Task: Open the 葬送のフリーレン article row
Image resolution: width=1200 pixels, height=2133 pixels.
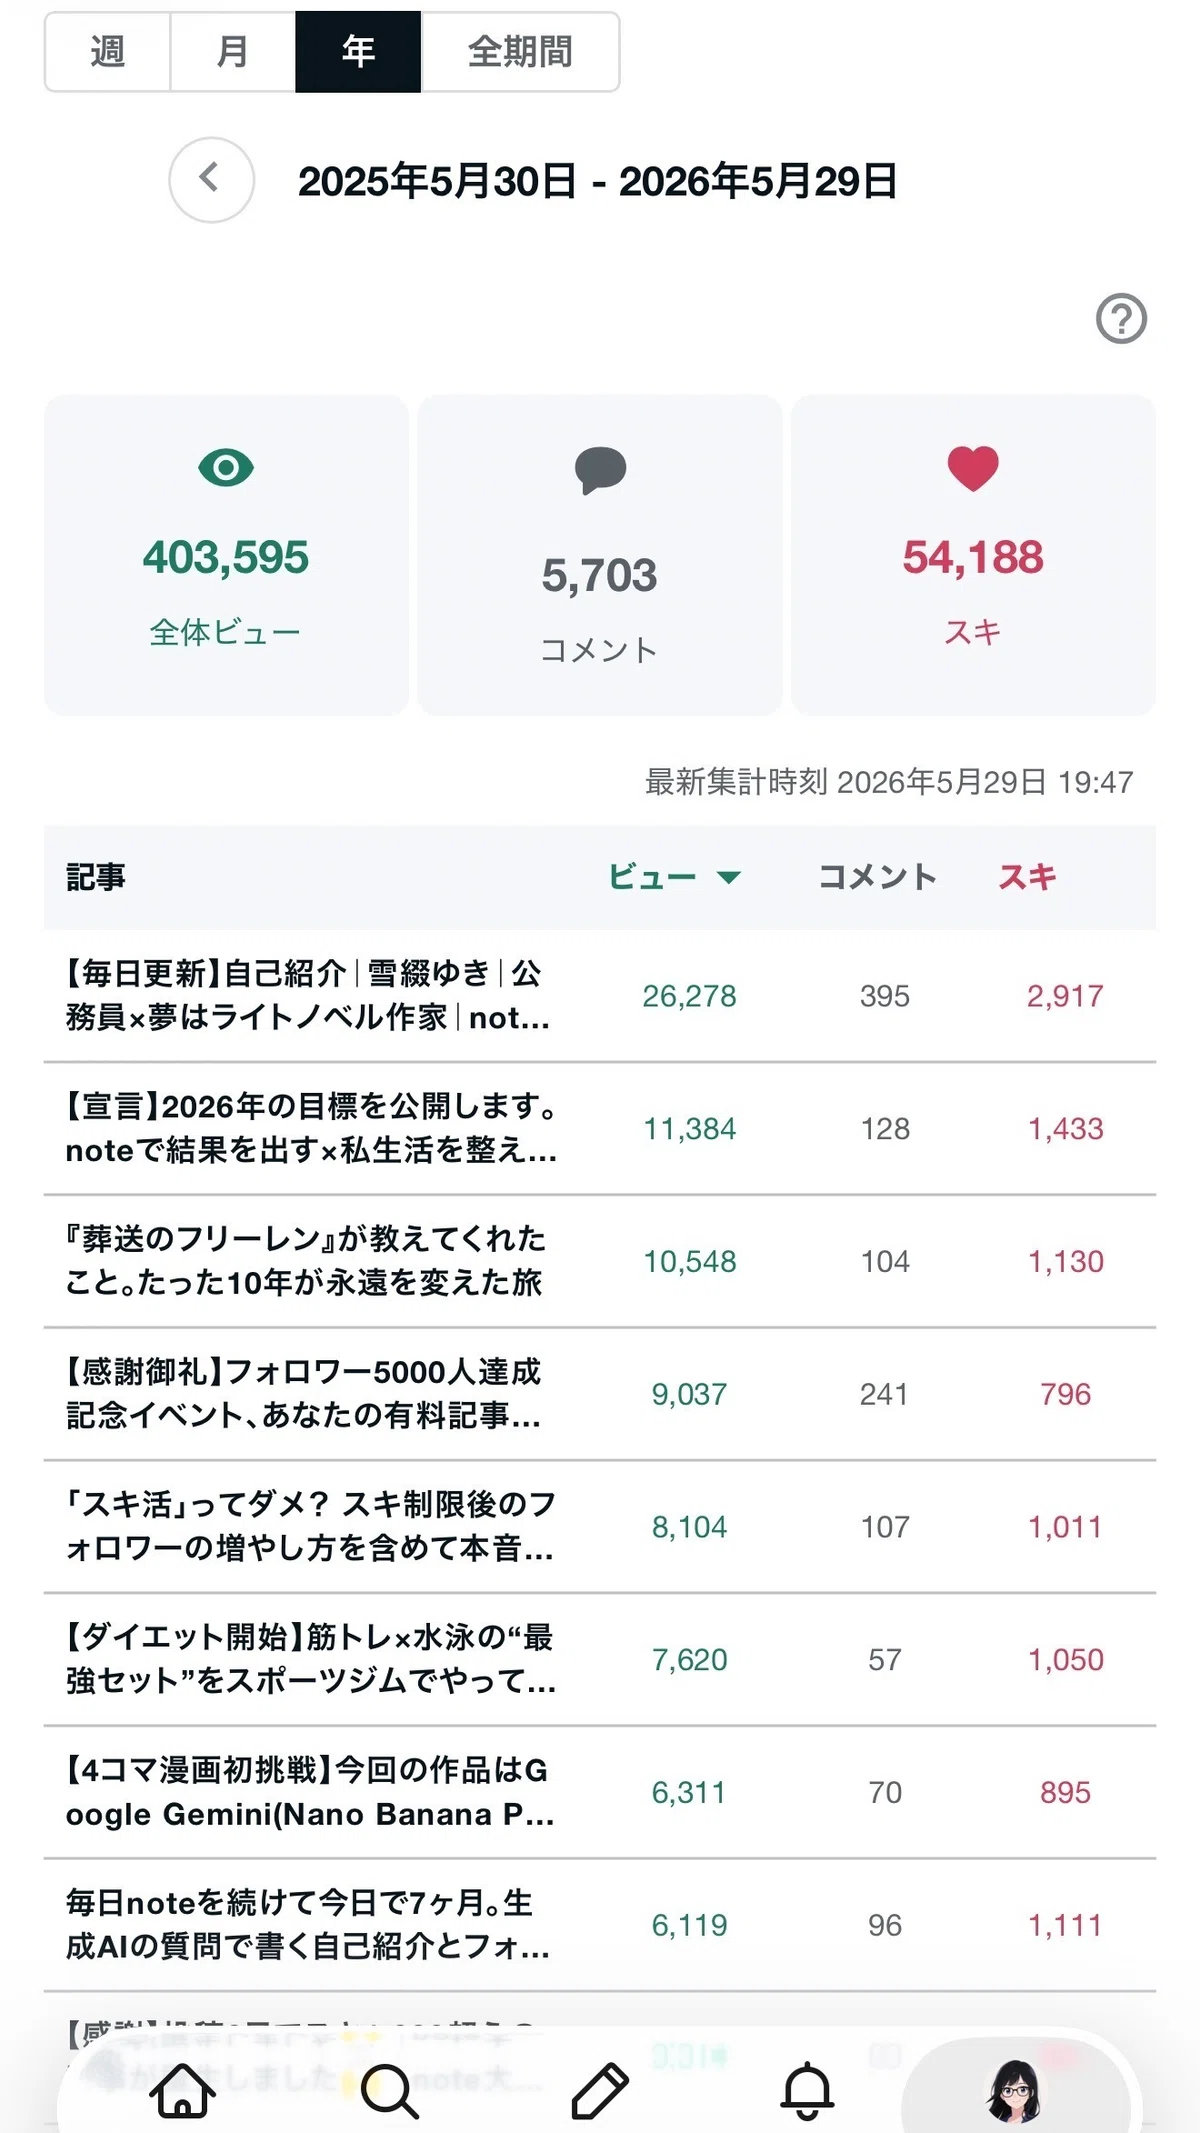Action: (600, 1261)
